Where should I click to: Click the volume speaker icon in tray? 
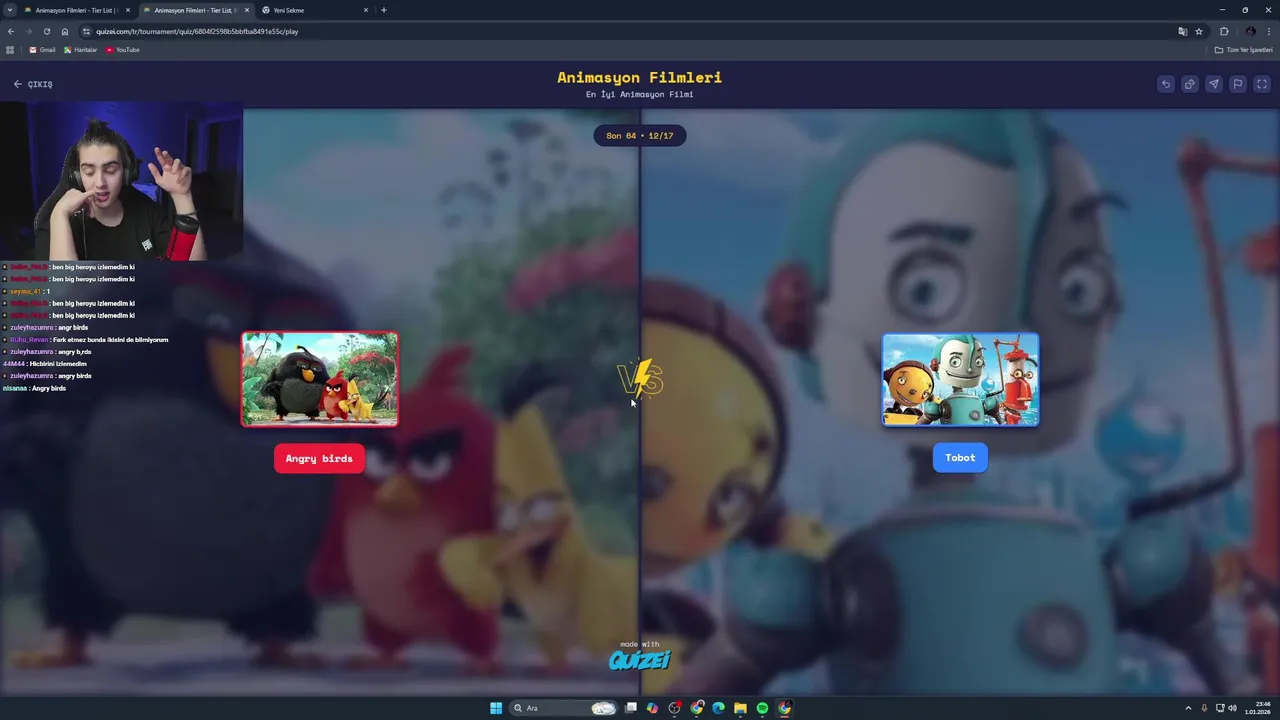pyautogui.click(x=1232, y=708)
